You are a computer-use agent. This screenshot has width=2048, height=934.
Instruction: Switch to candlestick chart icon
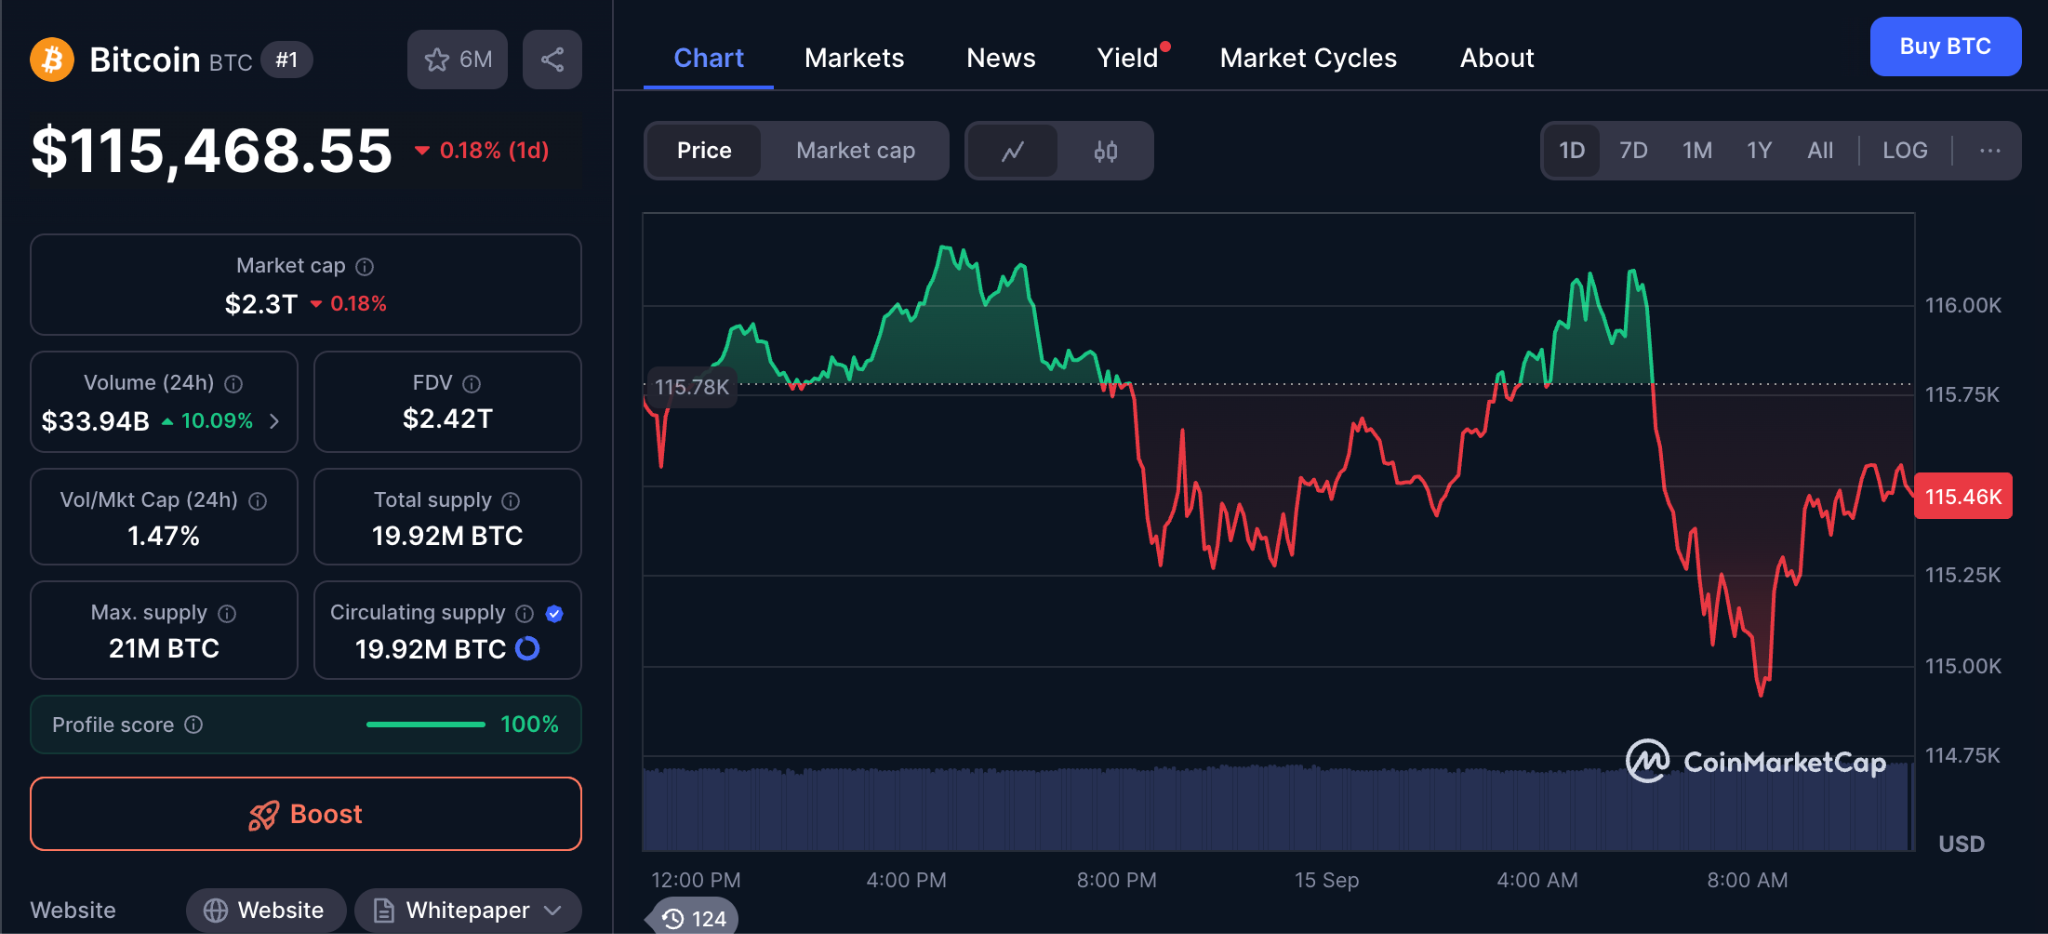[1105, 151]
